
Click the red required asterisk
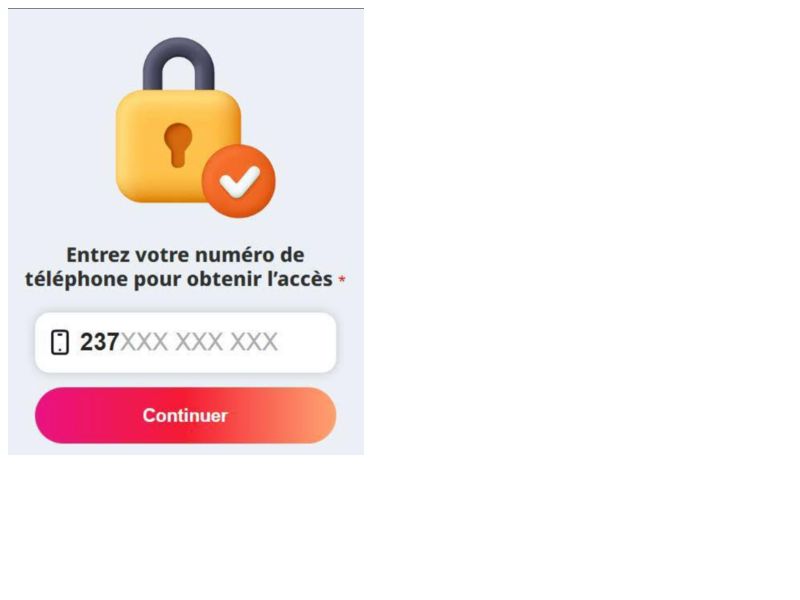(342, 281)
